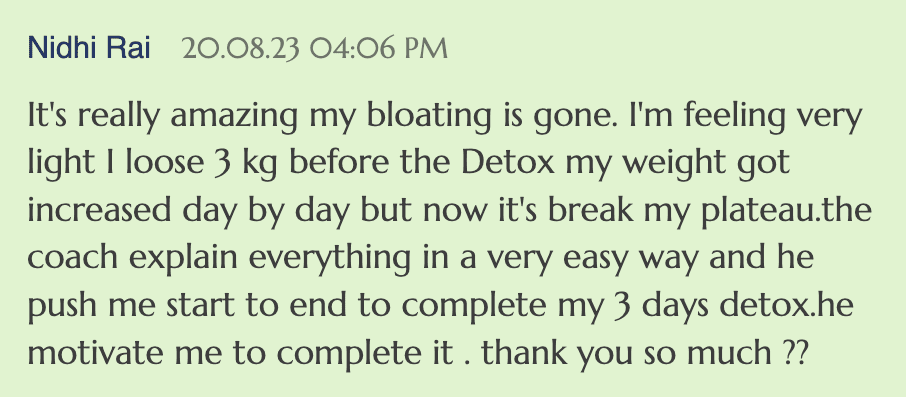Click the 04:06 PM time text
Viewport: 906px width, 397px height.
(378, 49)
